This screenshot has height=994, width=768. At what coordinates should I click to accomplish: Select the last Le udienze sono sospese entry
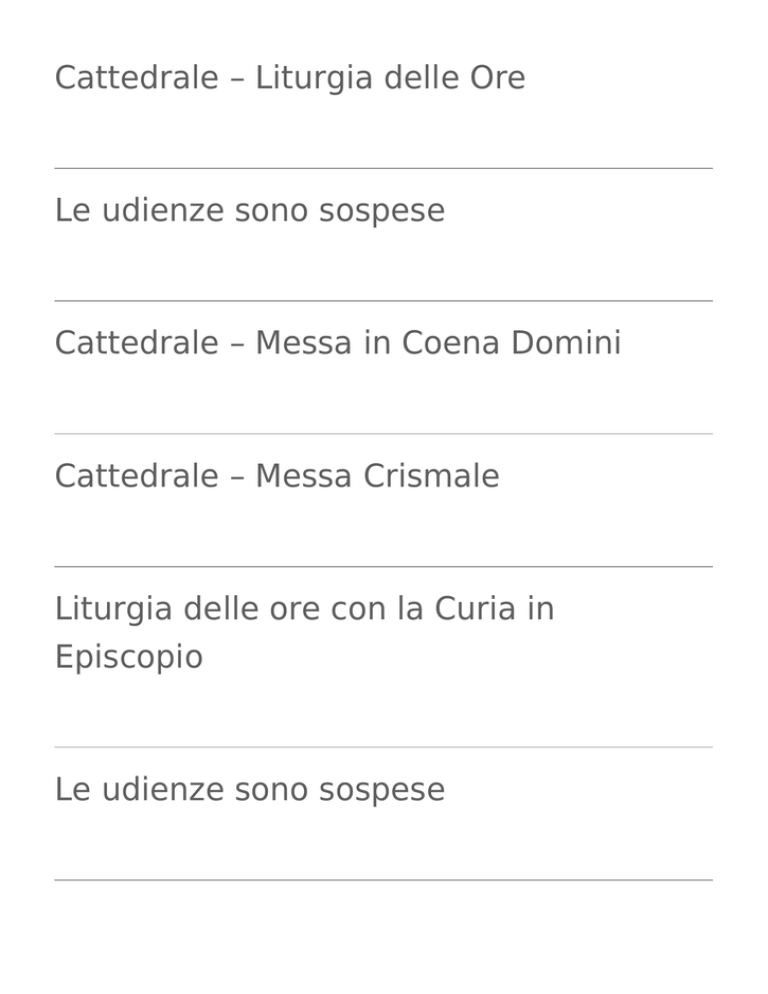[x=250, y=790]
